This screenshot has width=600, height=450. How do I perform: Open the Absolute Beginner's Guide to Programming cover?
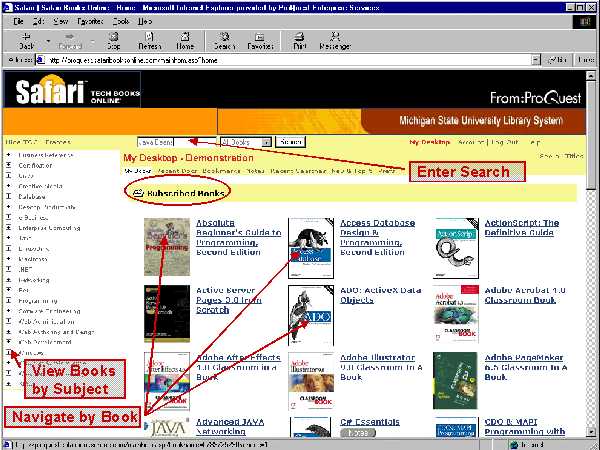pos(167,247)
